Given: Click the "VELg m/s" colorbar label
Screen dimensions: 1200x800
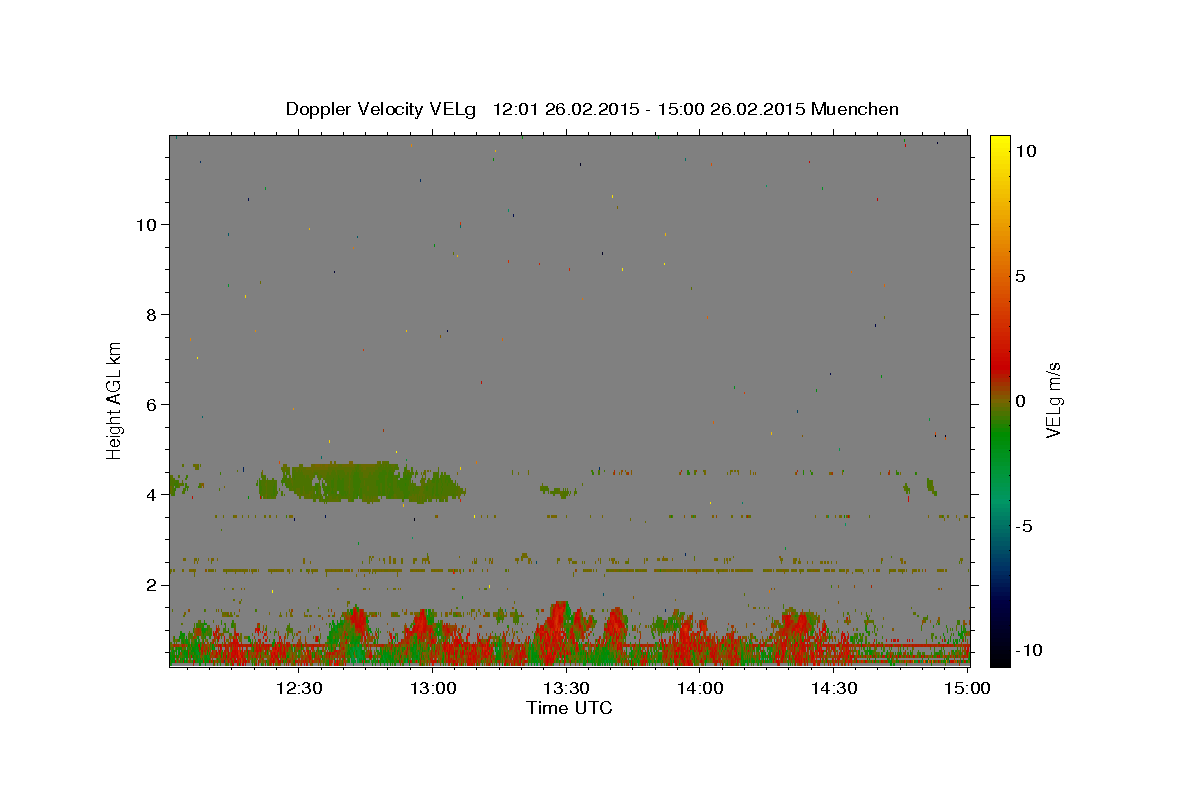Looking at the screenshot, I should 1053,400.
